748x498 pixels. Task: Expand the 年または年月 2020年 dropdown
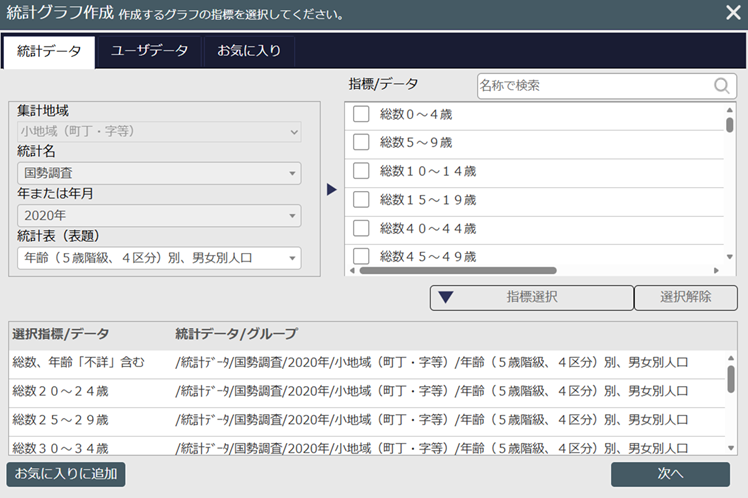(x=159, y=215)
